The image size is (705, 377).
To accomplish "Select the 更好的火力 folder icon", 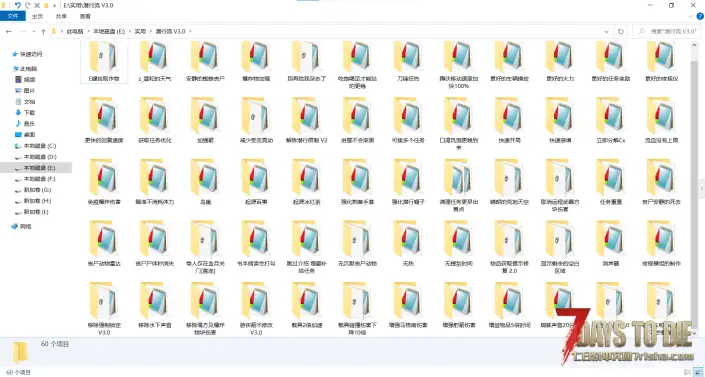I will (560, 57).
